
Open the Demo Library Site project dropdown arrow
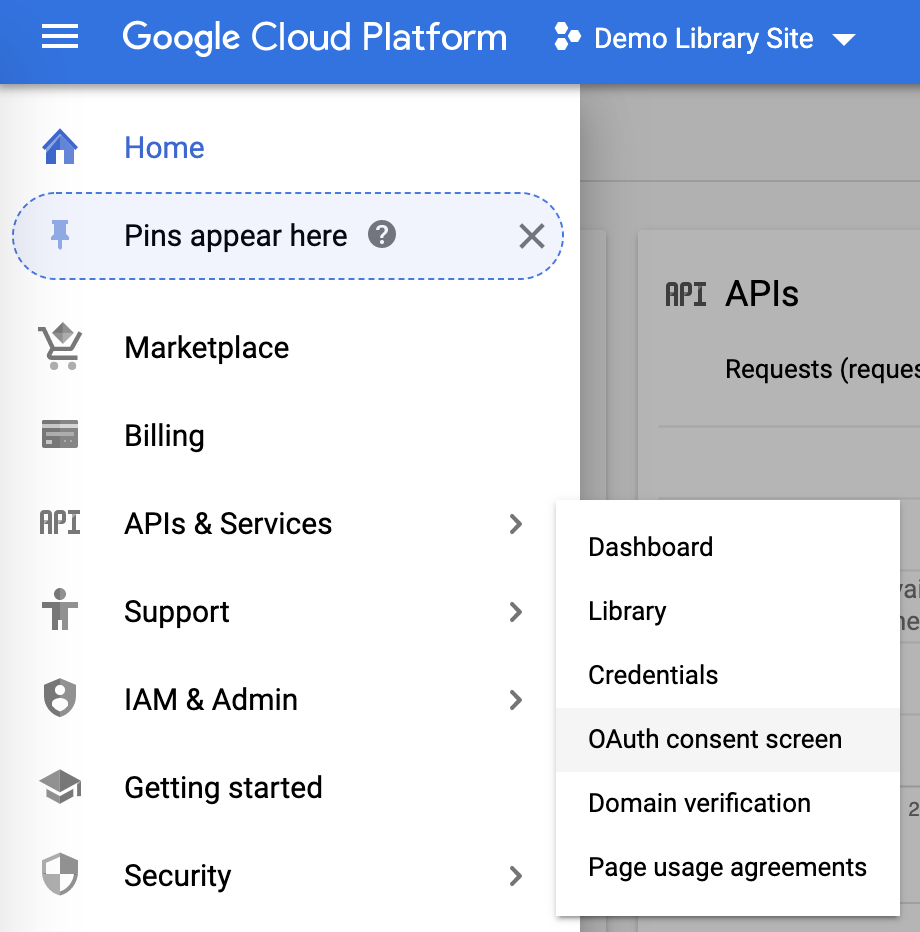[x=843, y=40]
